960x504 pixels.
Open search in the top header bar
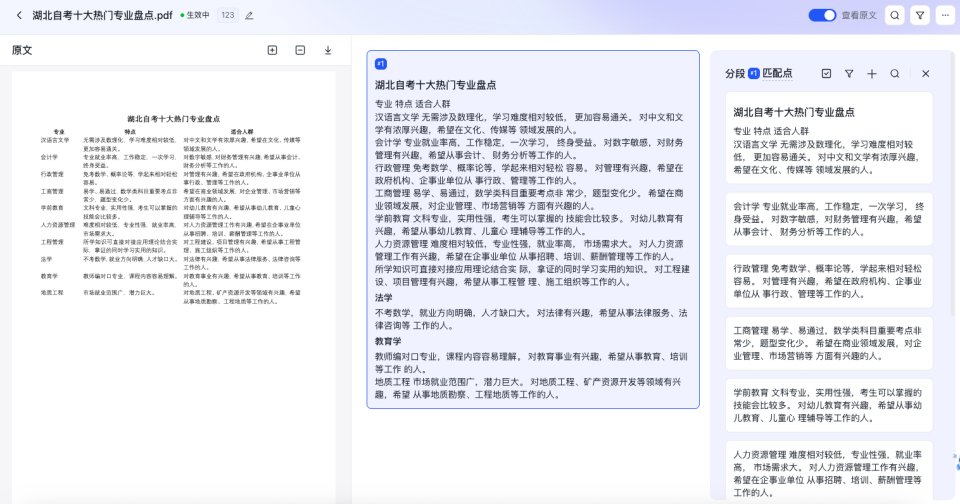(x=894, y=15)
